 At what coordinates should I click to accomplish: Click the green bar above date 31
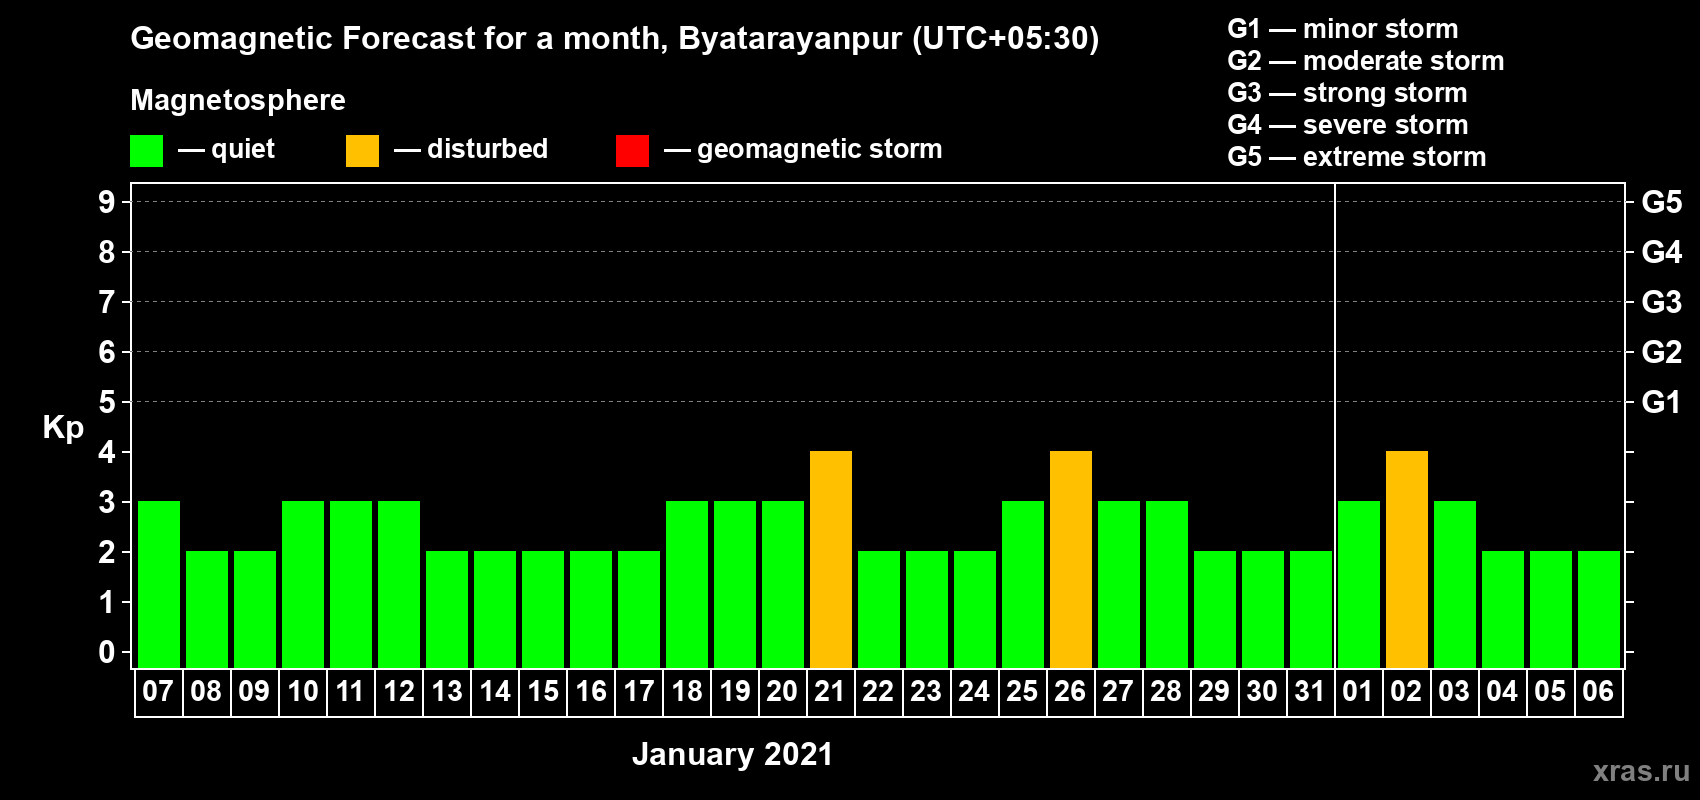click(x=1311, y=609)
